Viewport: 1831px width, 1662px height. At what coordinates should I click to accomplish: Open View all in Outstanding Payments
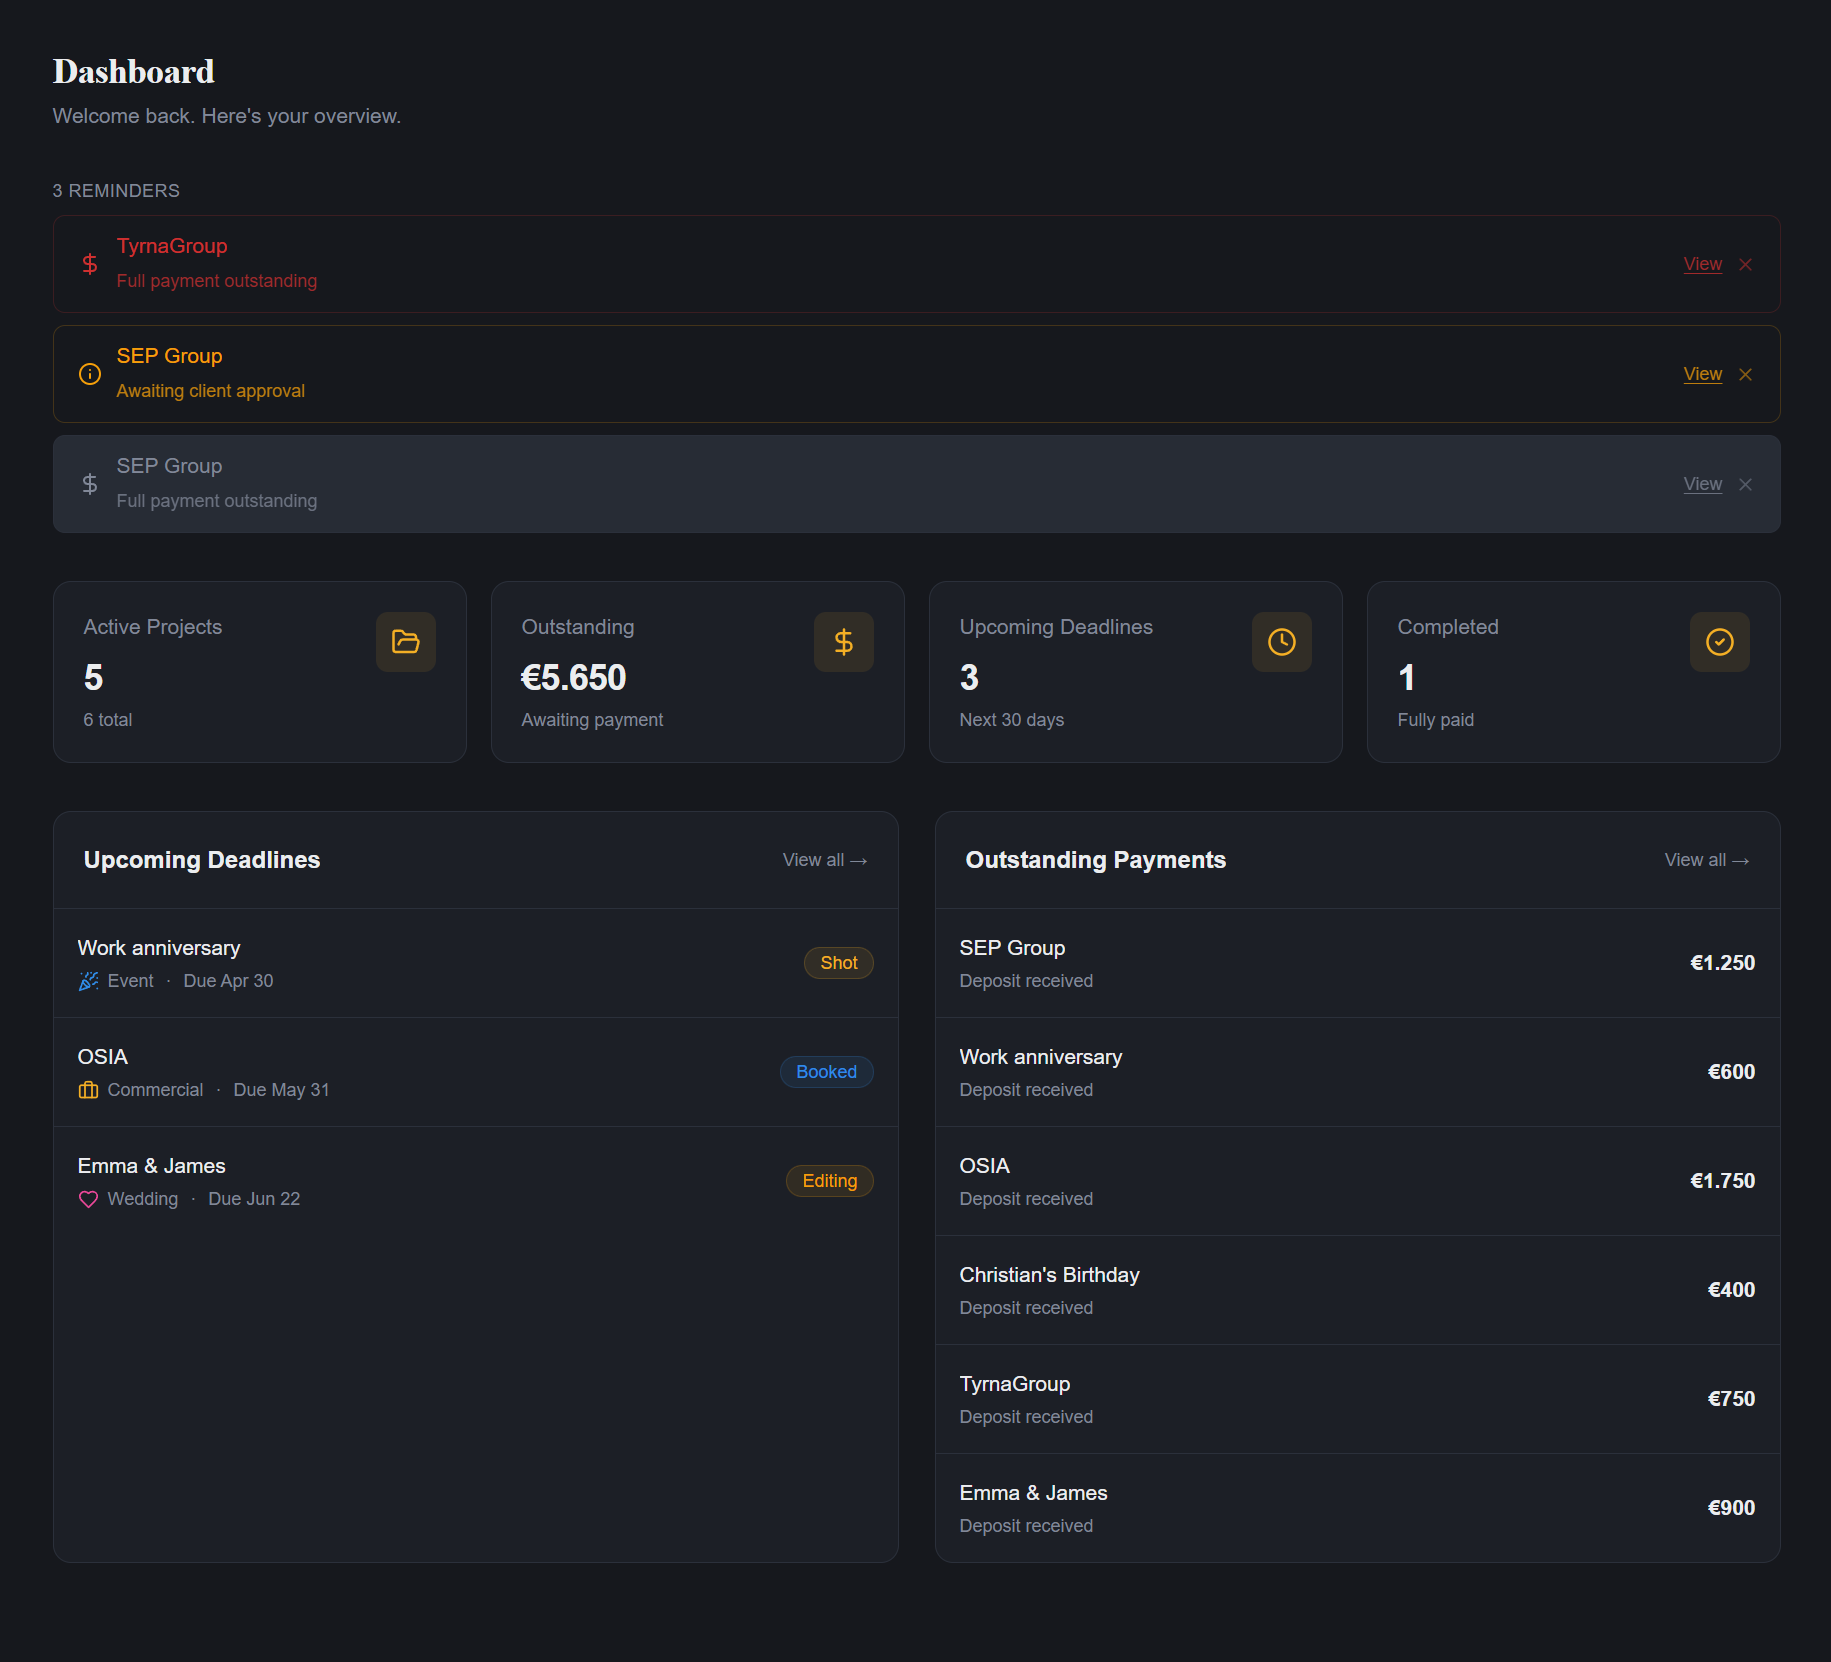pyautogui.click(x=1706, y=859)
